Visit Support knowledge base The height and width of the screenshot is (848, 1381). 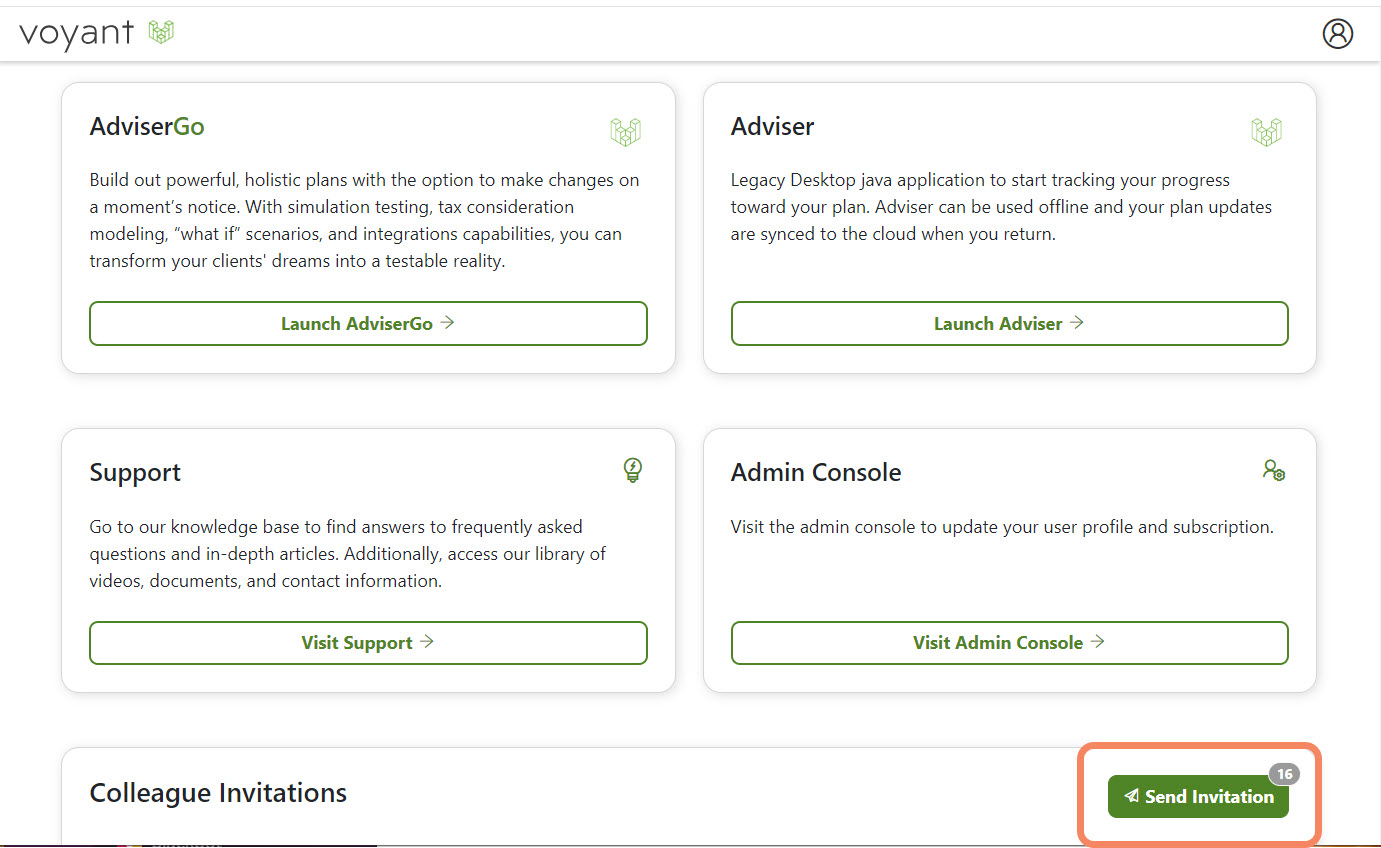pos(368,643)
